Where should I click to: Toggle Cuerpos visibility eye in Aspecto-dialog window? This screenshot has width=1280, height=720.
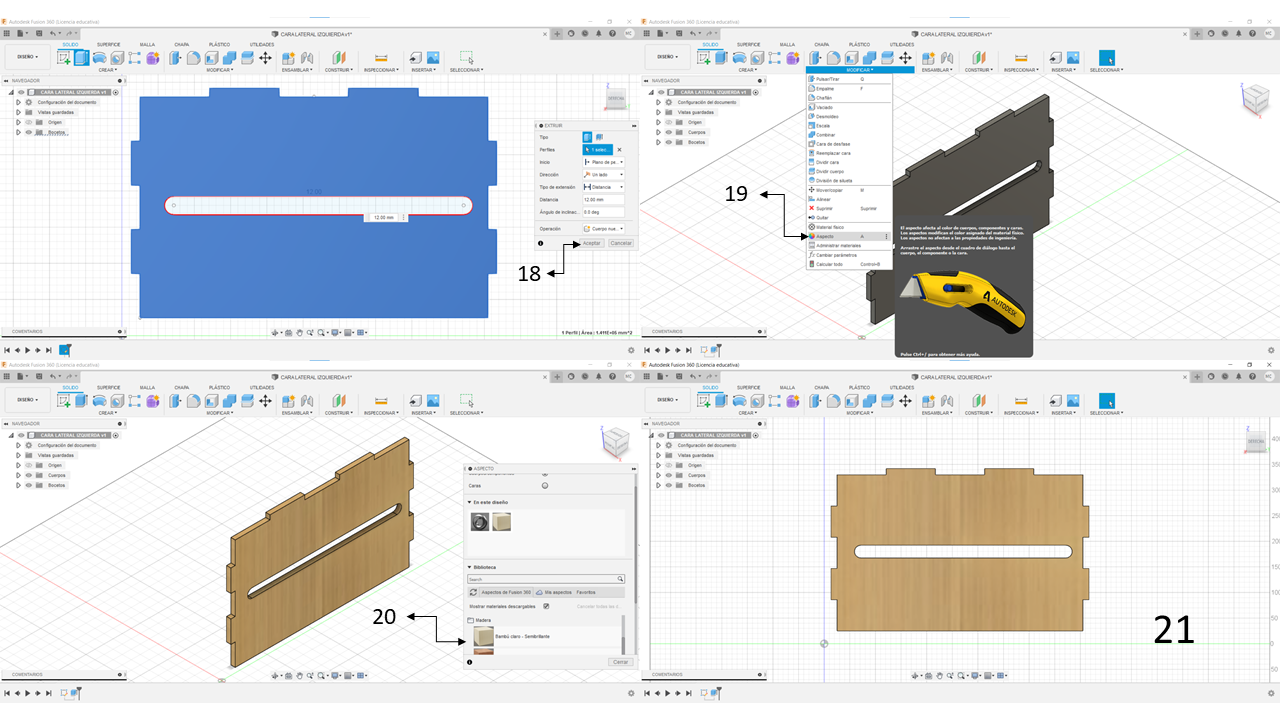coord(28,475)
